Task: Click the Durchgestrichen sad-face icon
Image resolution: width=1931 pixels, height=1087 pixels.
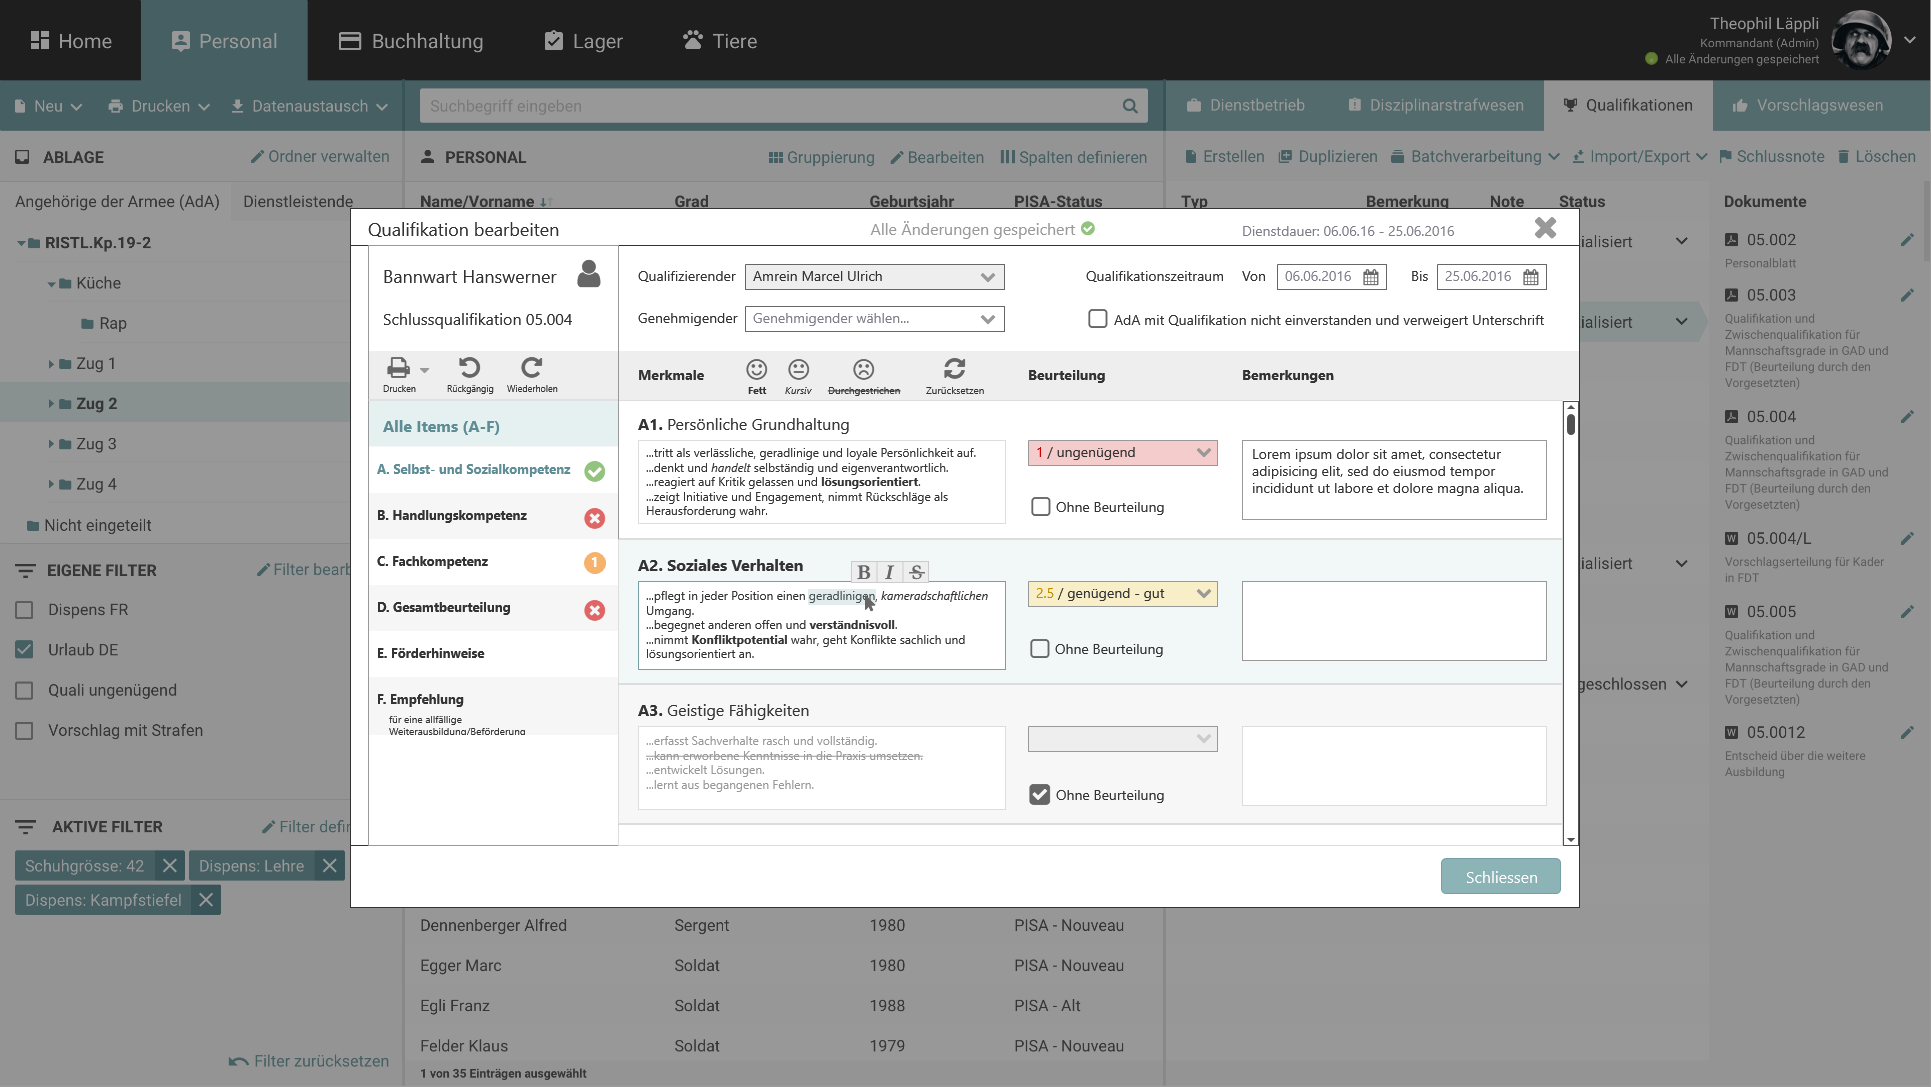Action: [x=863, y=369]
